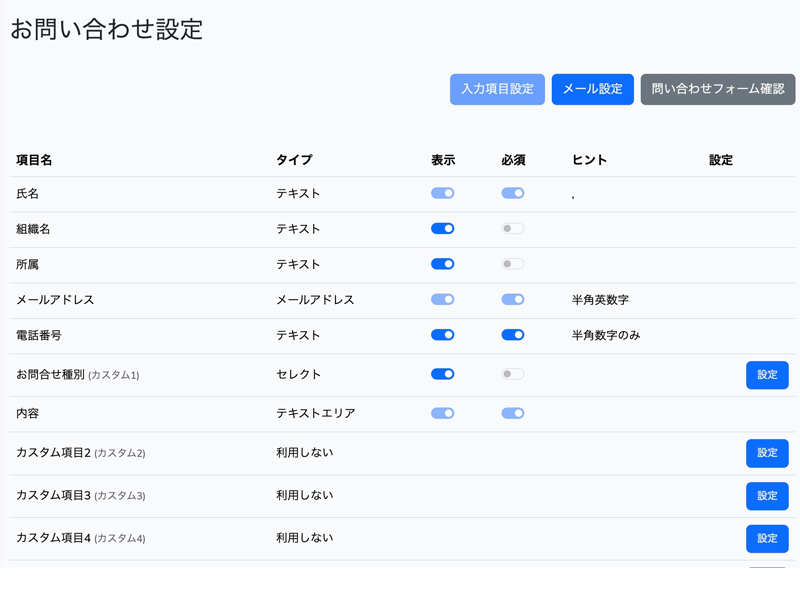Disable 表示 for お問合せ種別

click(442, 374)
